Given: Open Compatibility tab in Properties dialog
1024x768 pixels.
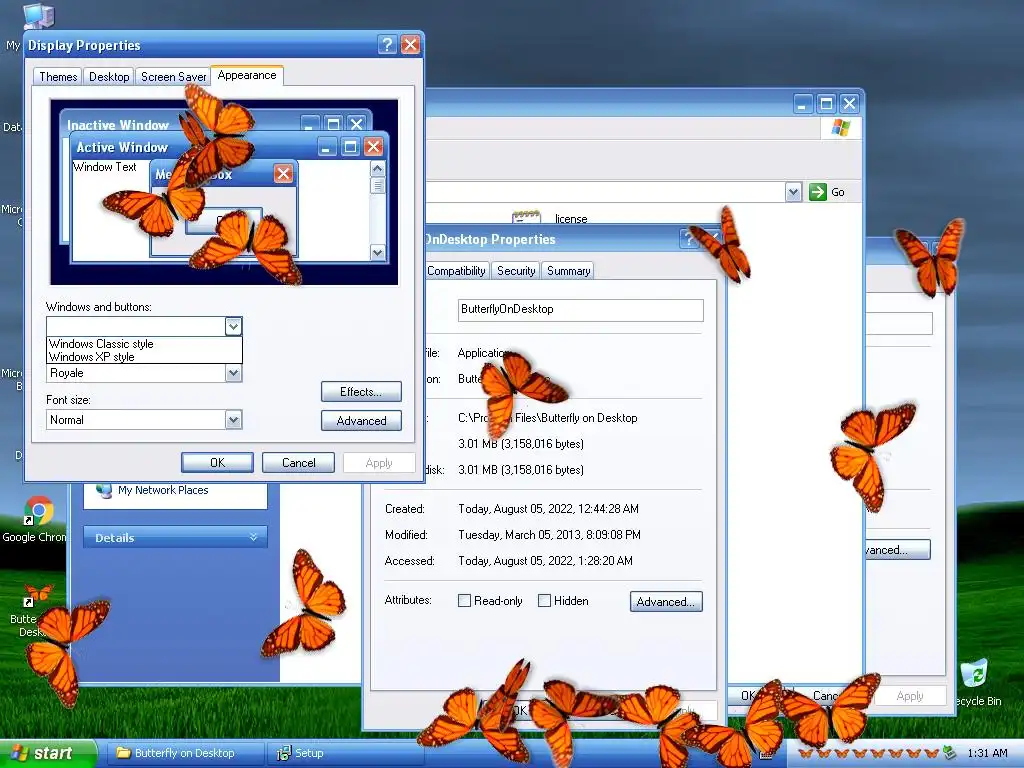Looking at the screenshot, I should click(456, 271).
